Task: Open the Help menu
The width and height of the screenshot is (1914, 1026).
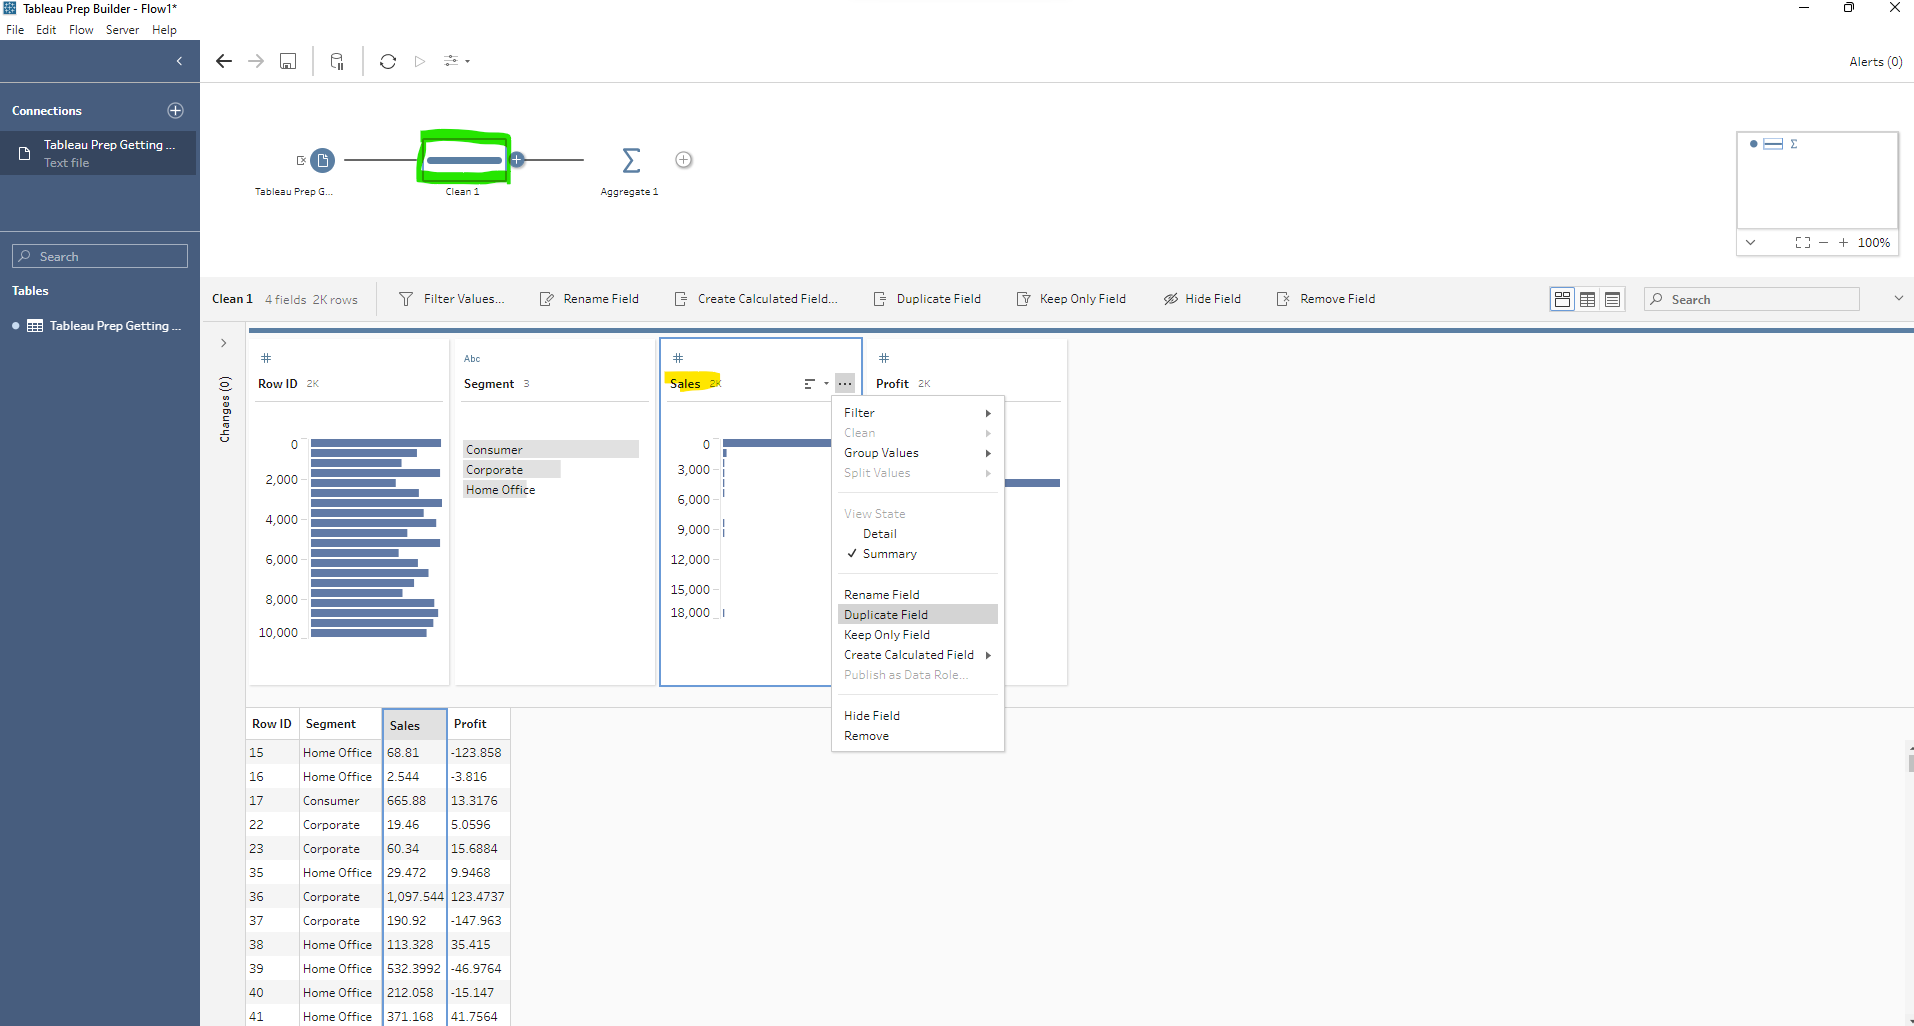Action: (164, 30)
